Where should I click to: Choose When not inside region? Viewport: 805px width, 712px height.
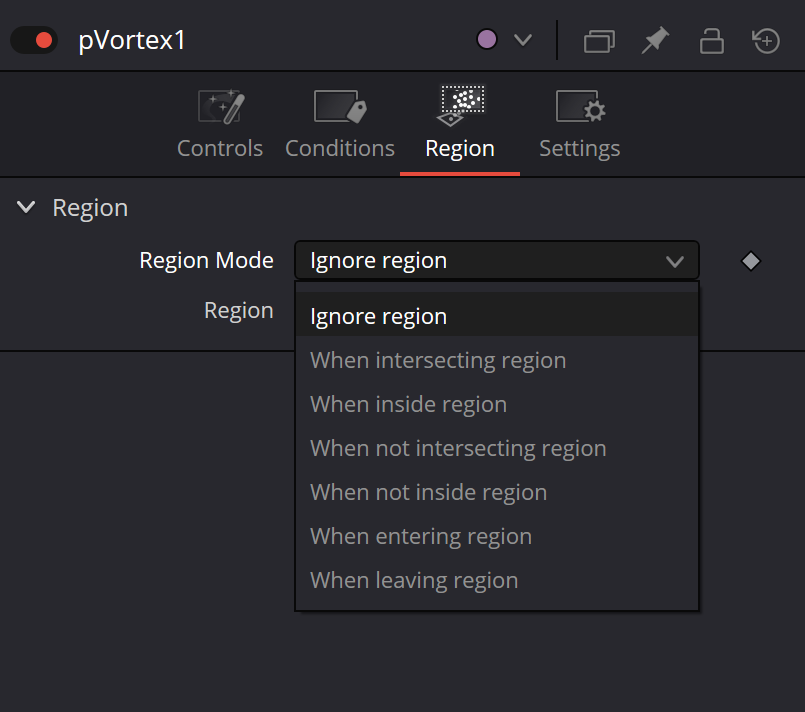pyautogui.click(x=496, y=493)
